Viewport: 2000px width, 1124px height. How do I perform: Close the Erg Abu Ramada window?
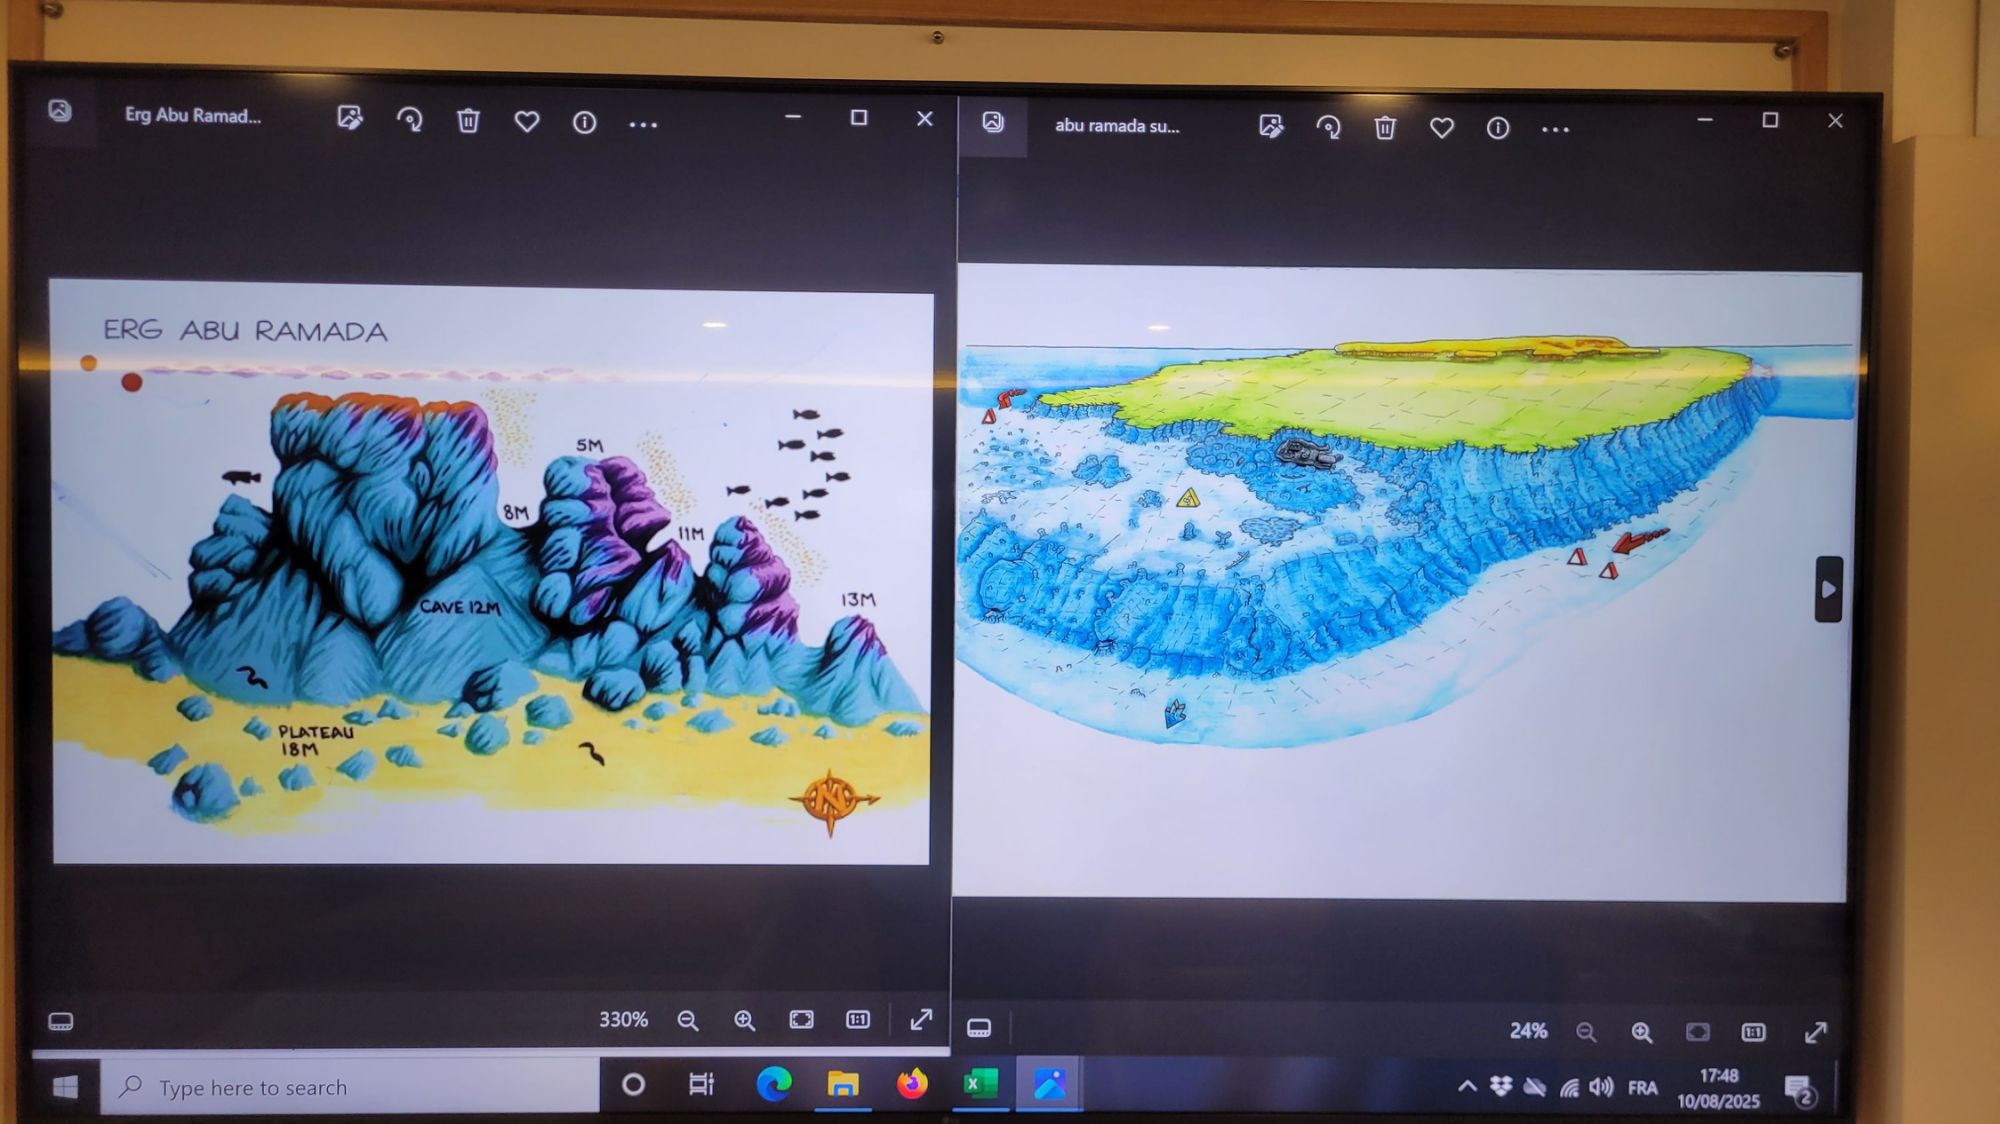925,118
